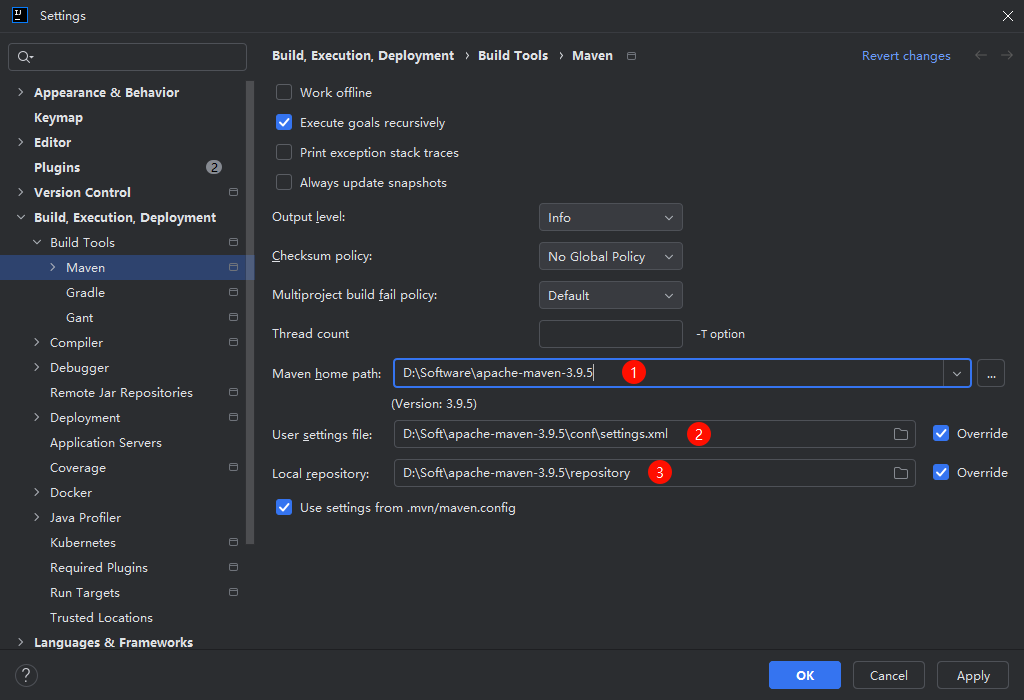
Task: Click the Thread count input field
Action: [610, 334]
